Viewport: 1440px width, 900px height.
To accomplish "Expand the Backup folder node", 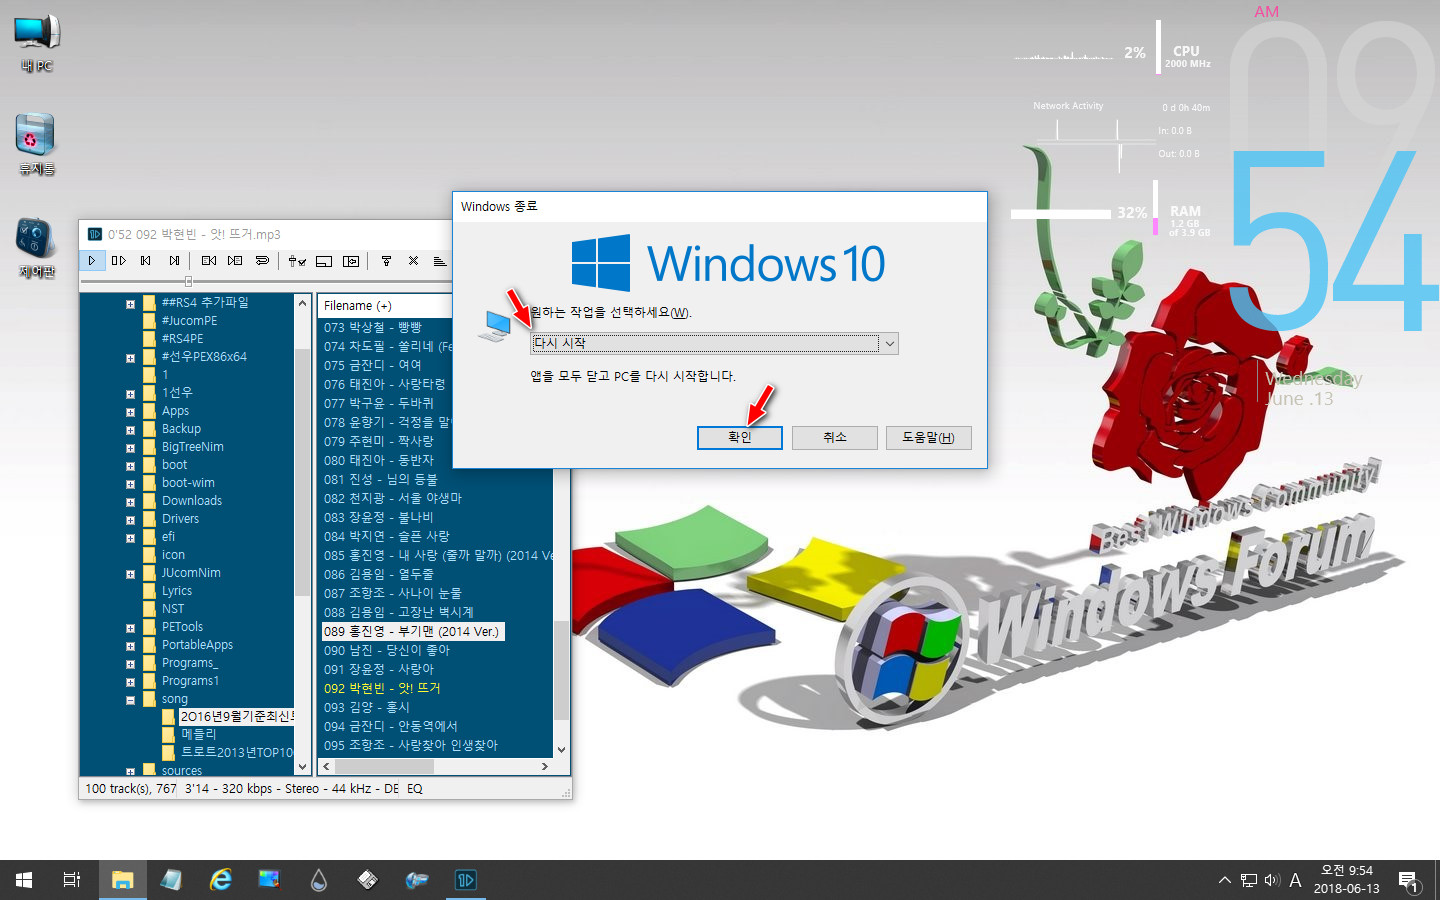I will [x=130, y=429].
